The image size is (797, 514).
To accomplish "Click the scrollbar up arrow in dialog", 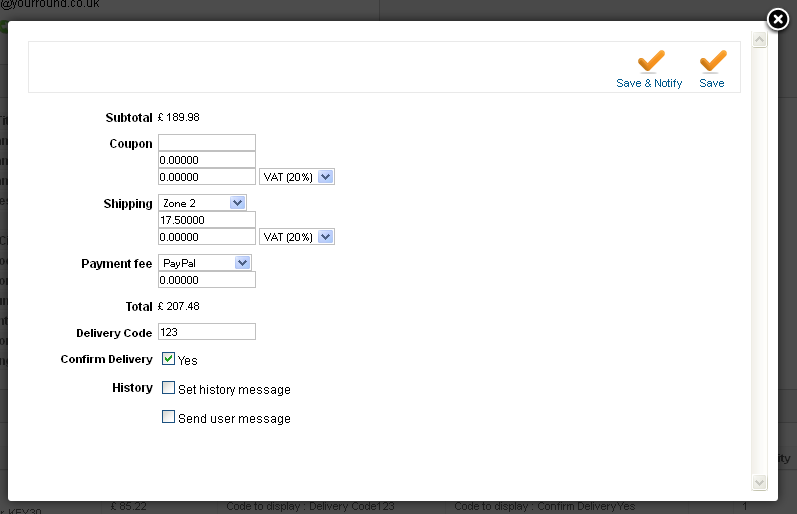I will [759, 40].
